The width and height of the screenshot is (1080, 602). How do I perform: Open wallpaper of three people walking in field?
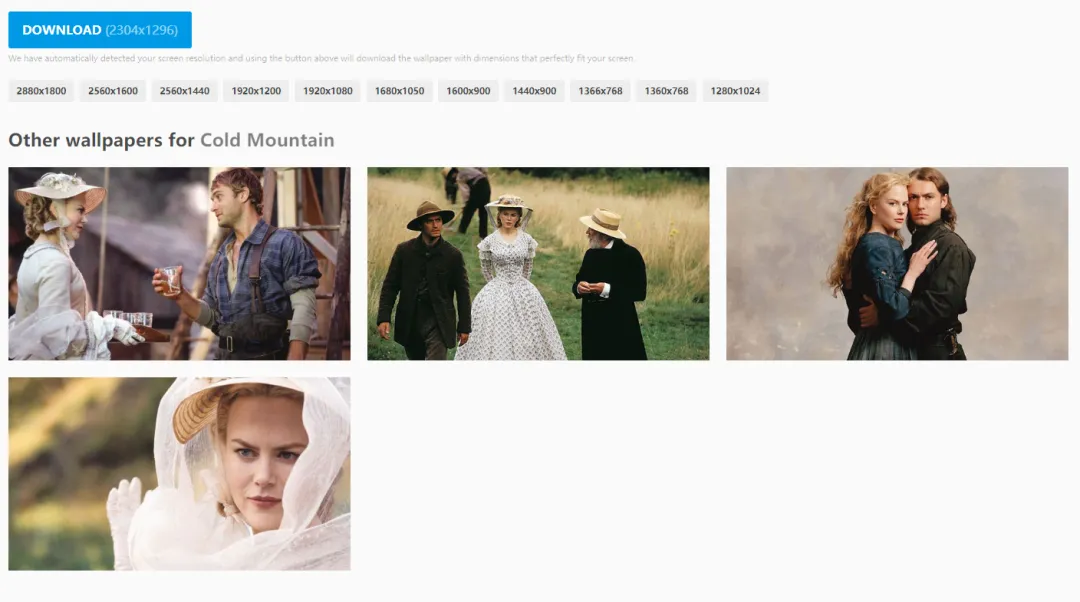538,263
